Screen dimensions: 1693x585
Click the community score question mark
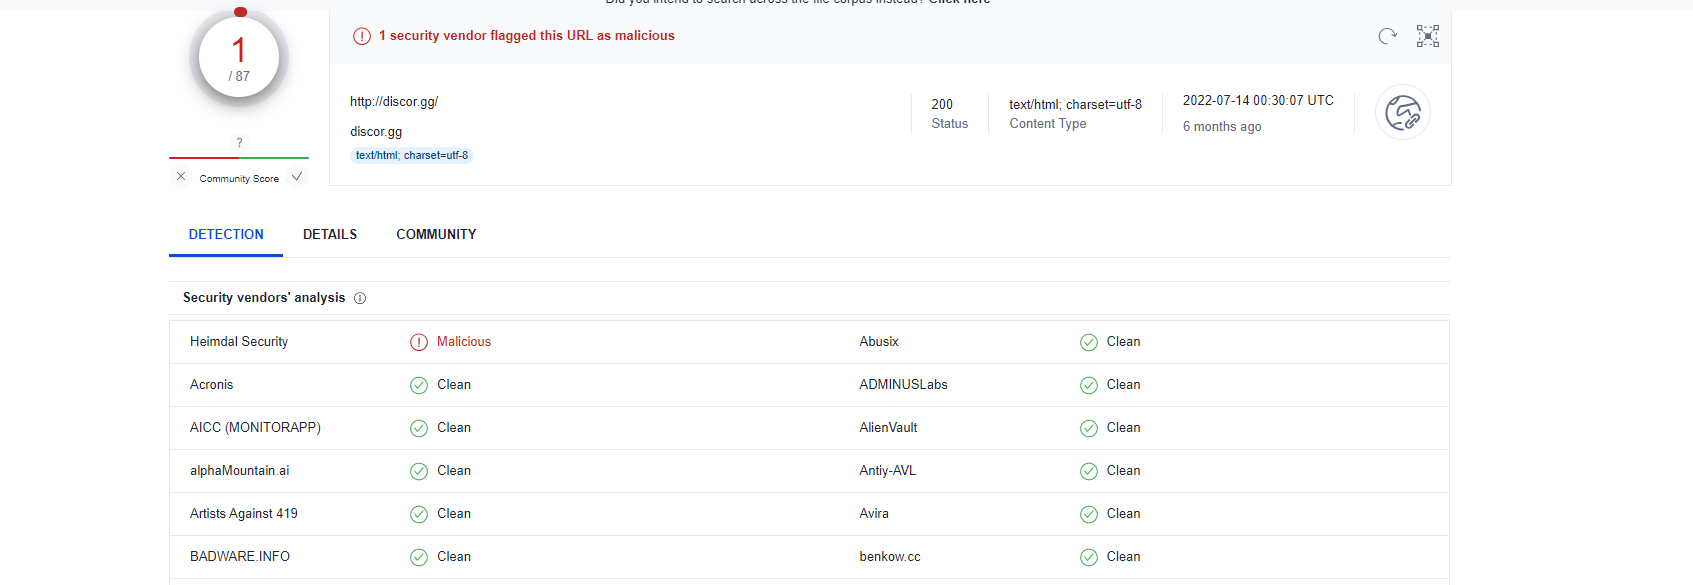point(239,143)
